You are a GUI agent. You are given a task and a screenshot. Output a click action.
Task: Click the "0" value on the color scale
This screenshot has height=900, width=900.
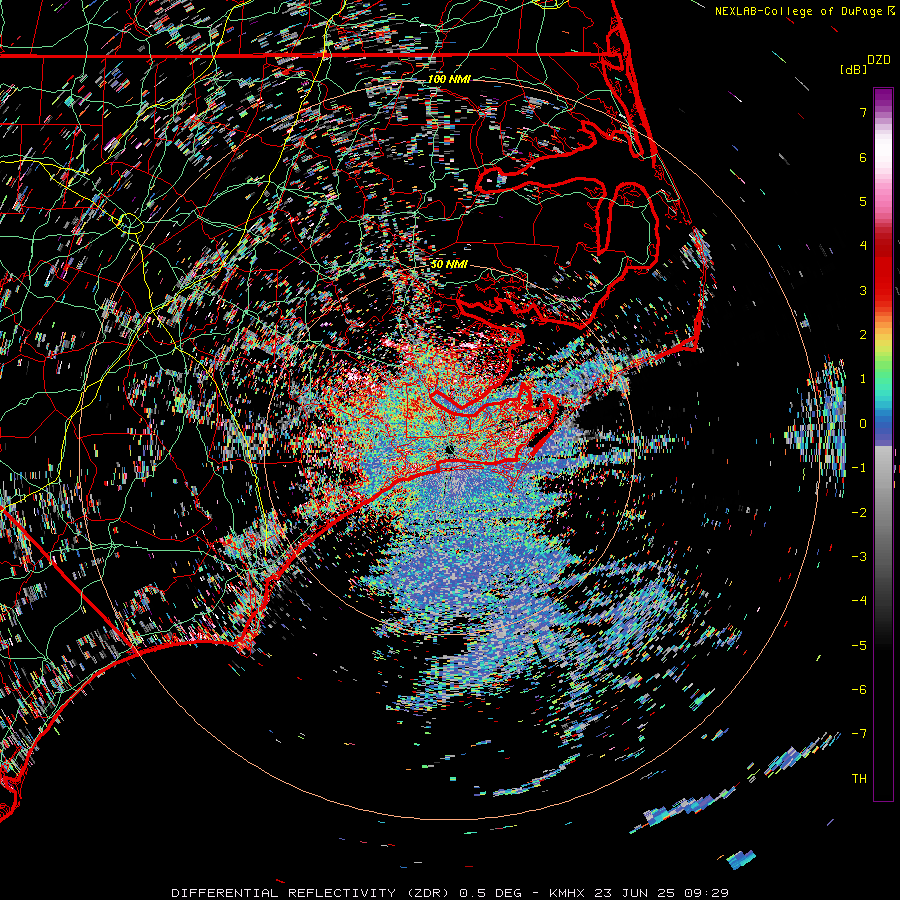[x=863, y=424]
